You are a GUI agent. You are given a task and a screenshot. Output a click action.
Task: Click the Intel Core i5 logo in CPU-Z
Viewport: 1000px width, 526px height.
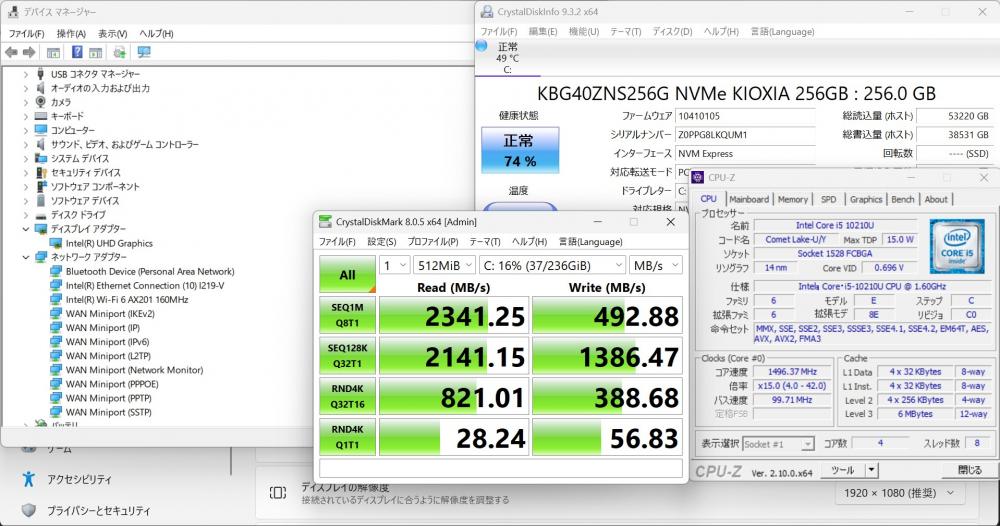click(x=957, y=245)
